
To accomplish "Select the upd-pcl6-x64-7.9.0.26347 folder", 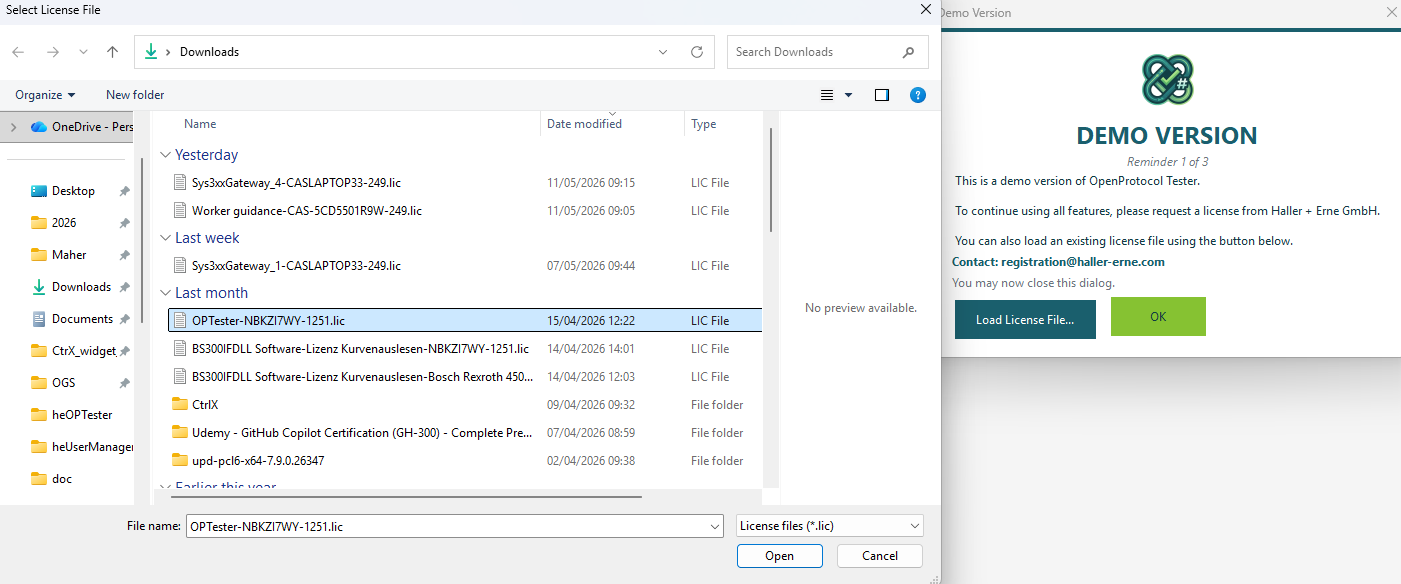I will (464, 461).
